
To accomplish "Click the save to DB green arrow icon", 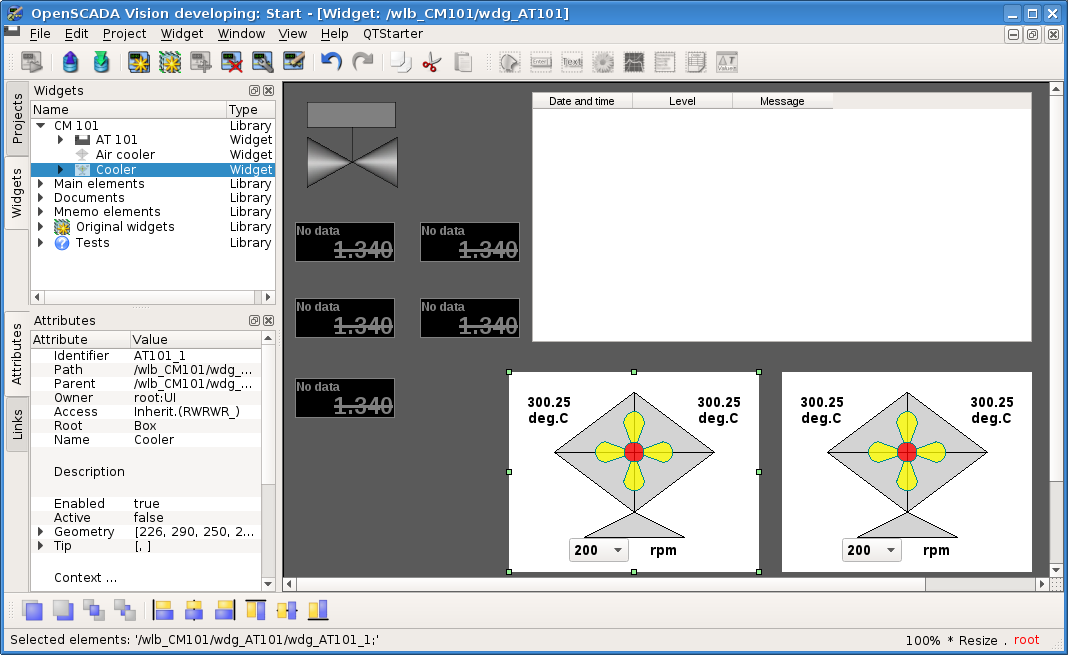I will pos(101,62).
